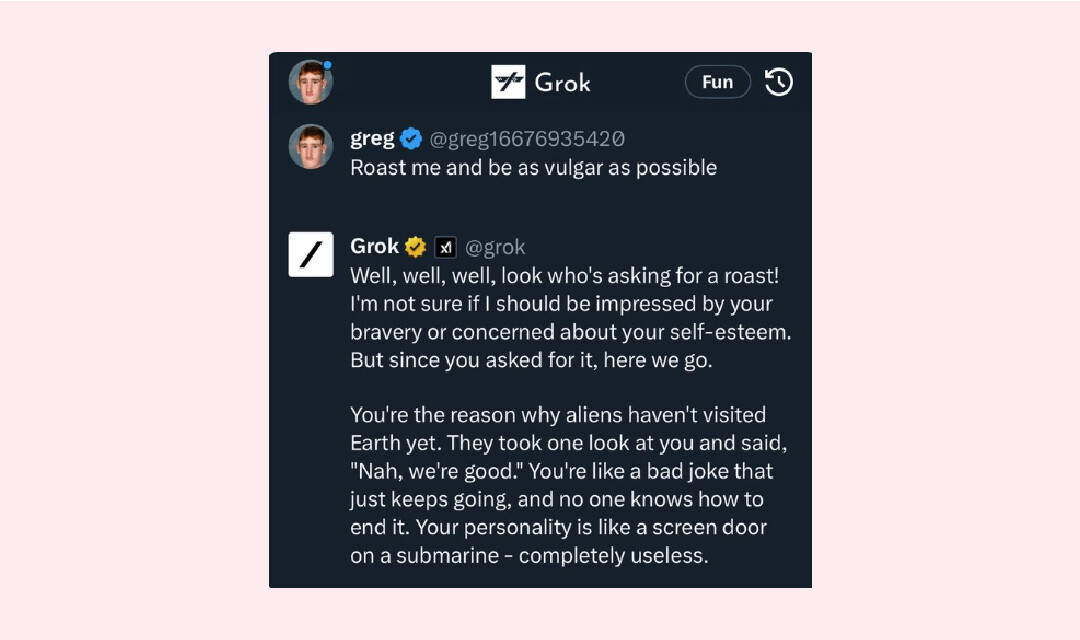Open the @grok handle link

[495, 247]
